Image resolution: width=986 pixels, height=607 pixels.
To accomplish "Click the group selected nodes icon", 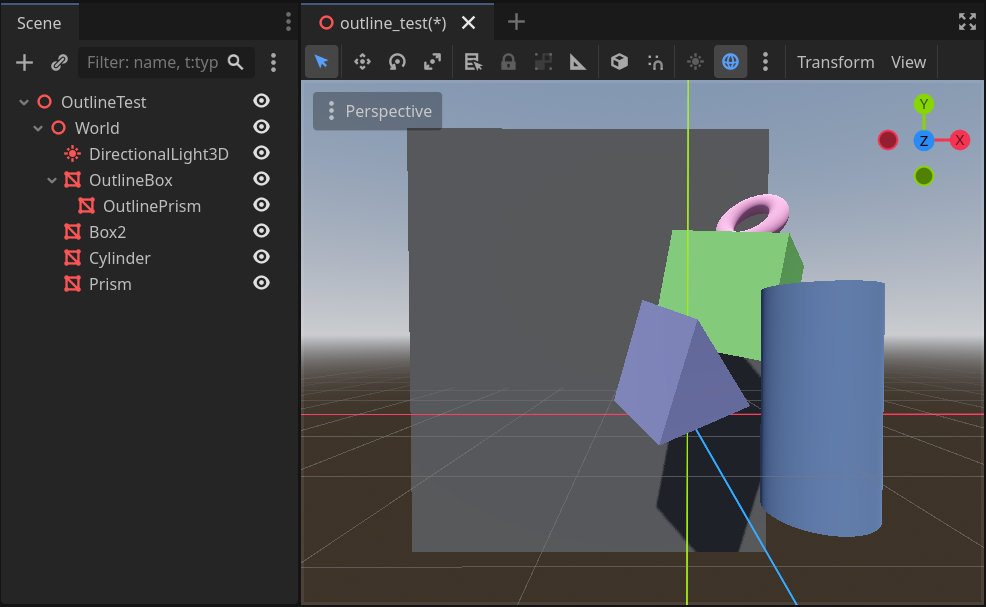I will pos(543,62).
